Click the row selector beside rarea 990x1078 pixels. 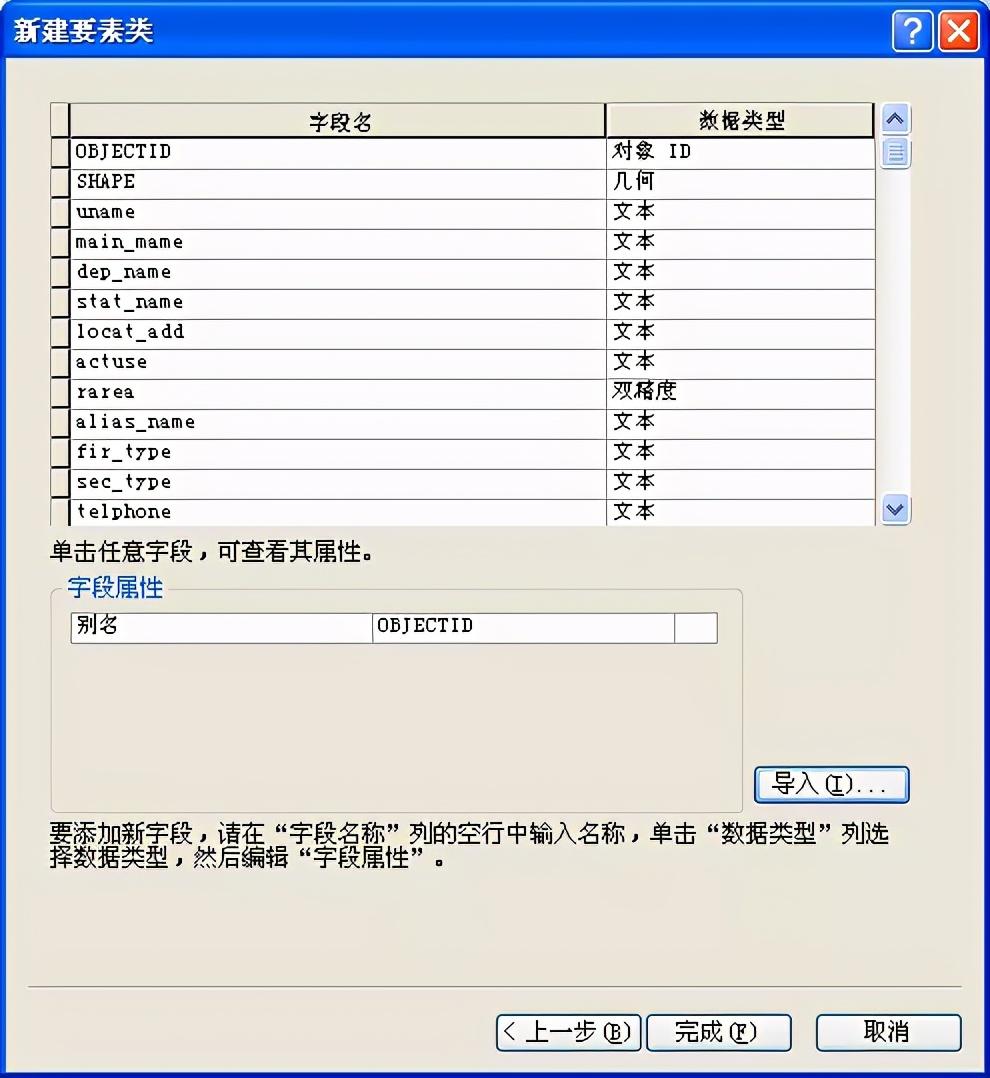[x=60, y=394]
